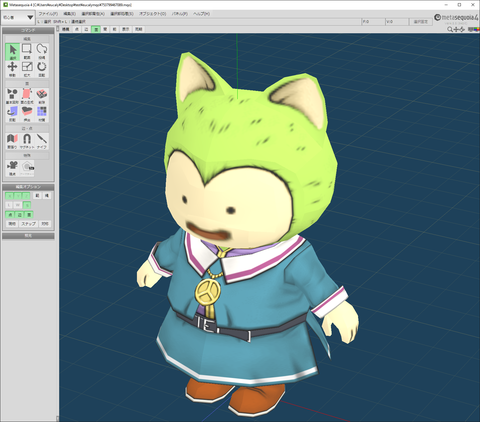Image resolution: width=480 pixels, height=422 pixels.
Task: Select the View camera (視点) tool
Action: [13, 168]
